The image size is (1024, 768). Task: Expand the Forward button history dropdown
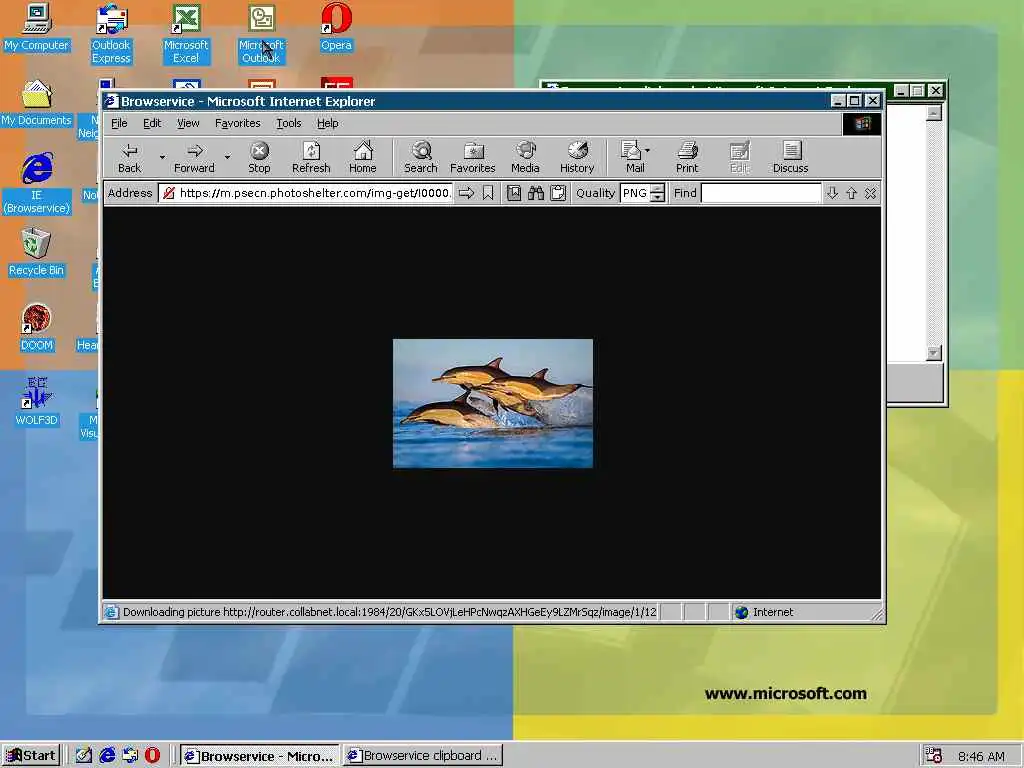pos(227,157)
